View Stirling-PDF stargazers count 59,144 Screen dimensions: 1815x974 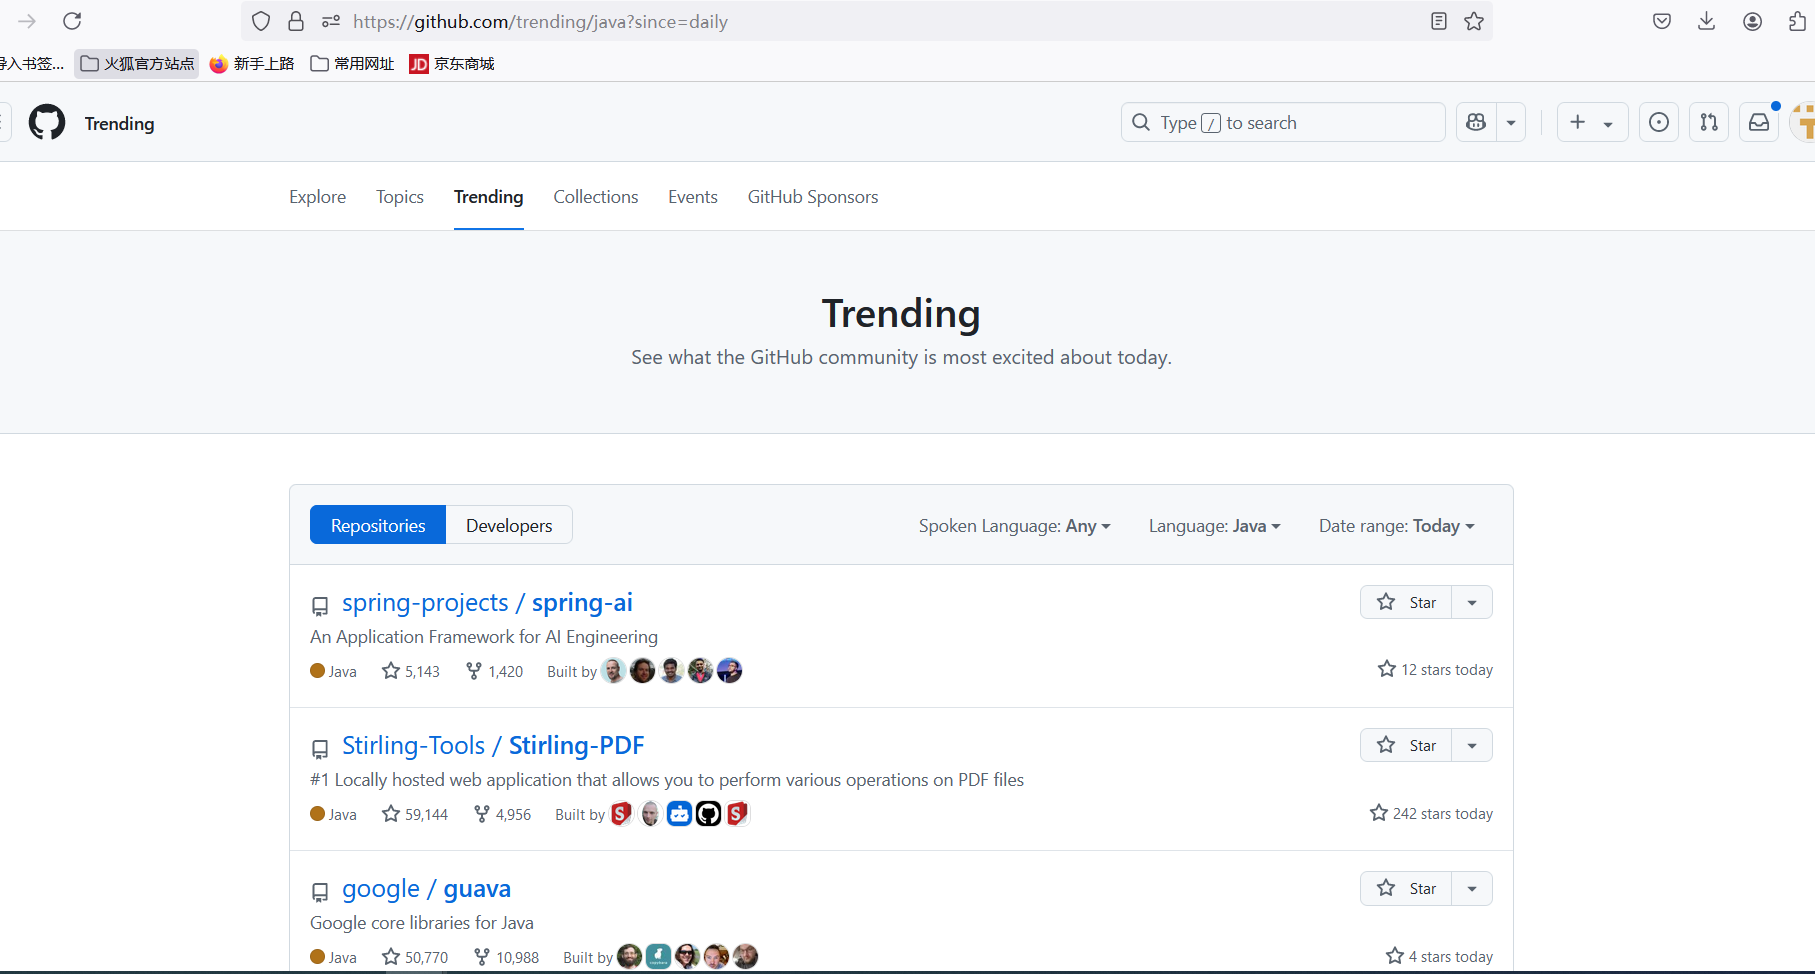(x=415, y=814)
